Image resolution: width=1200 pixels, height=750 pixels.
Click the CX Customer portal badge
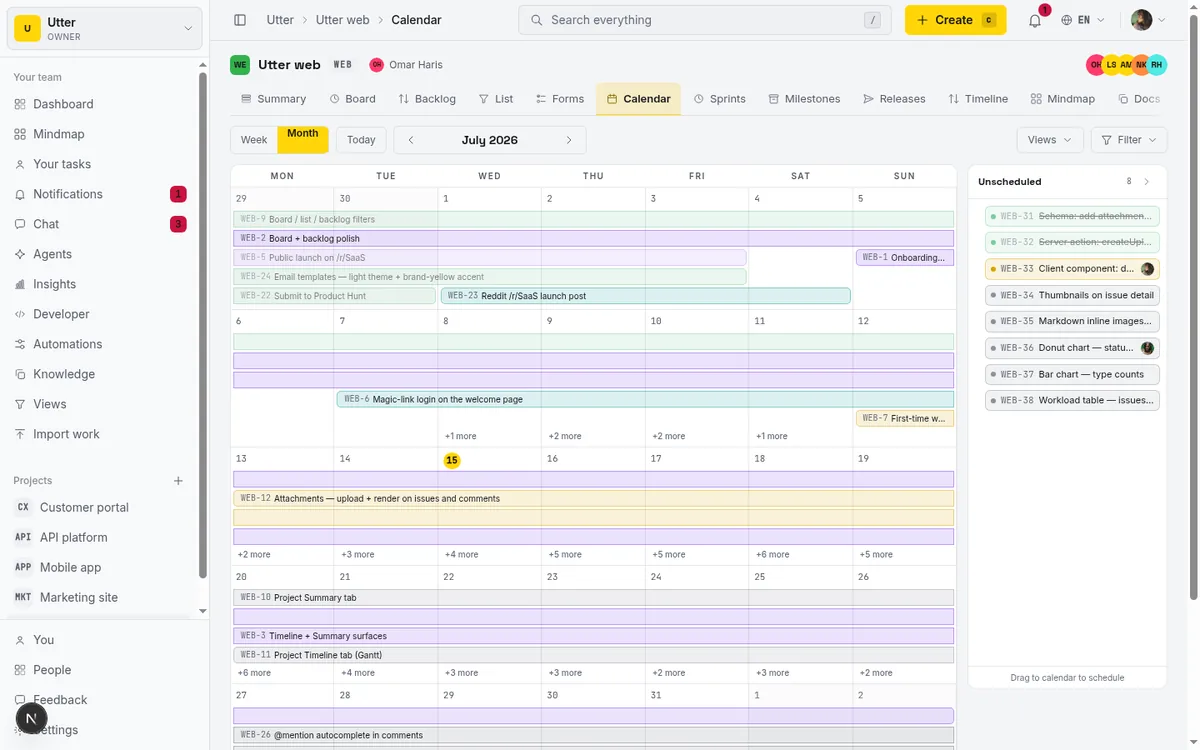pos(23,507)
